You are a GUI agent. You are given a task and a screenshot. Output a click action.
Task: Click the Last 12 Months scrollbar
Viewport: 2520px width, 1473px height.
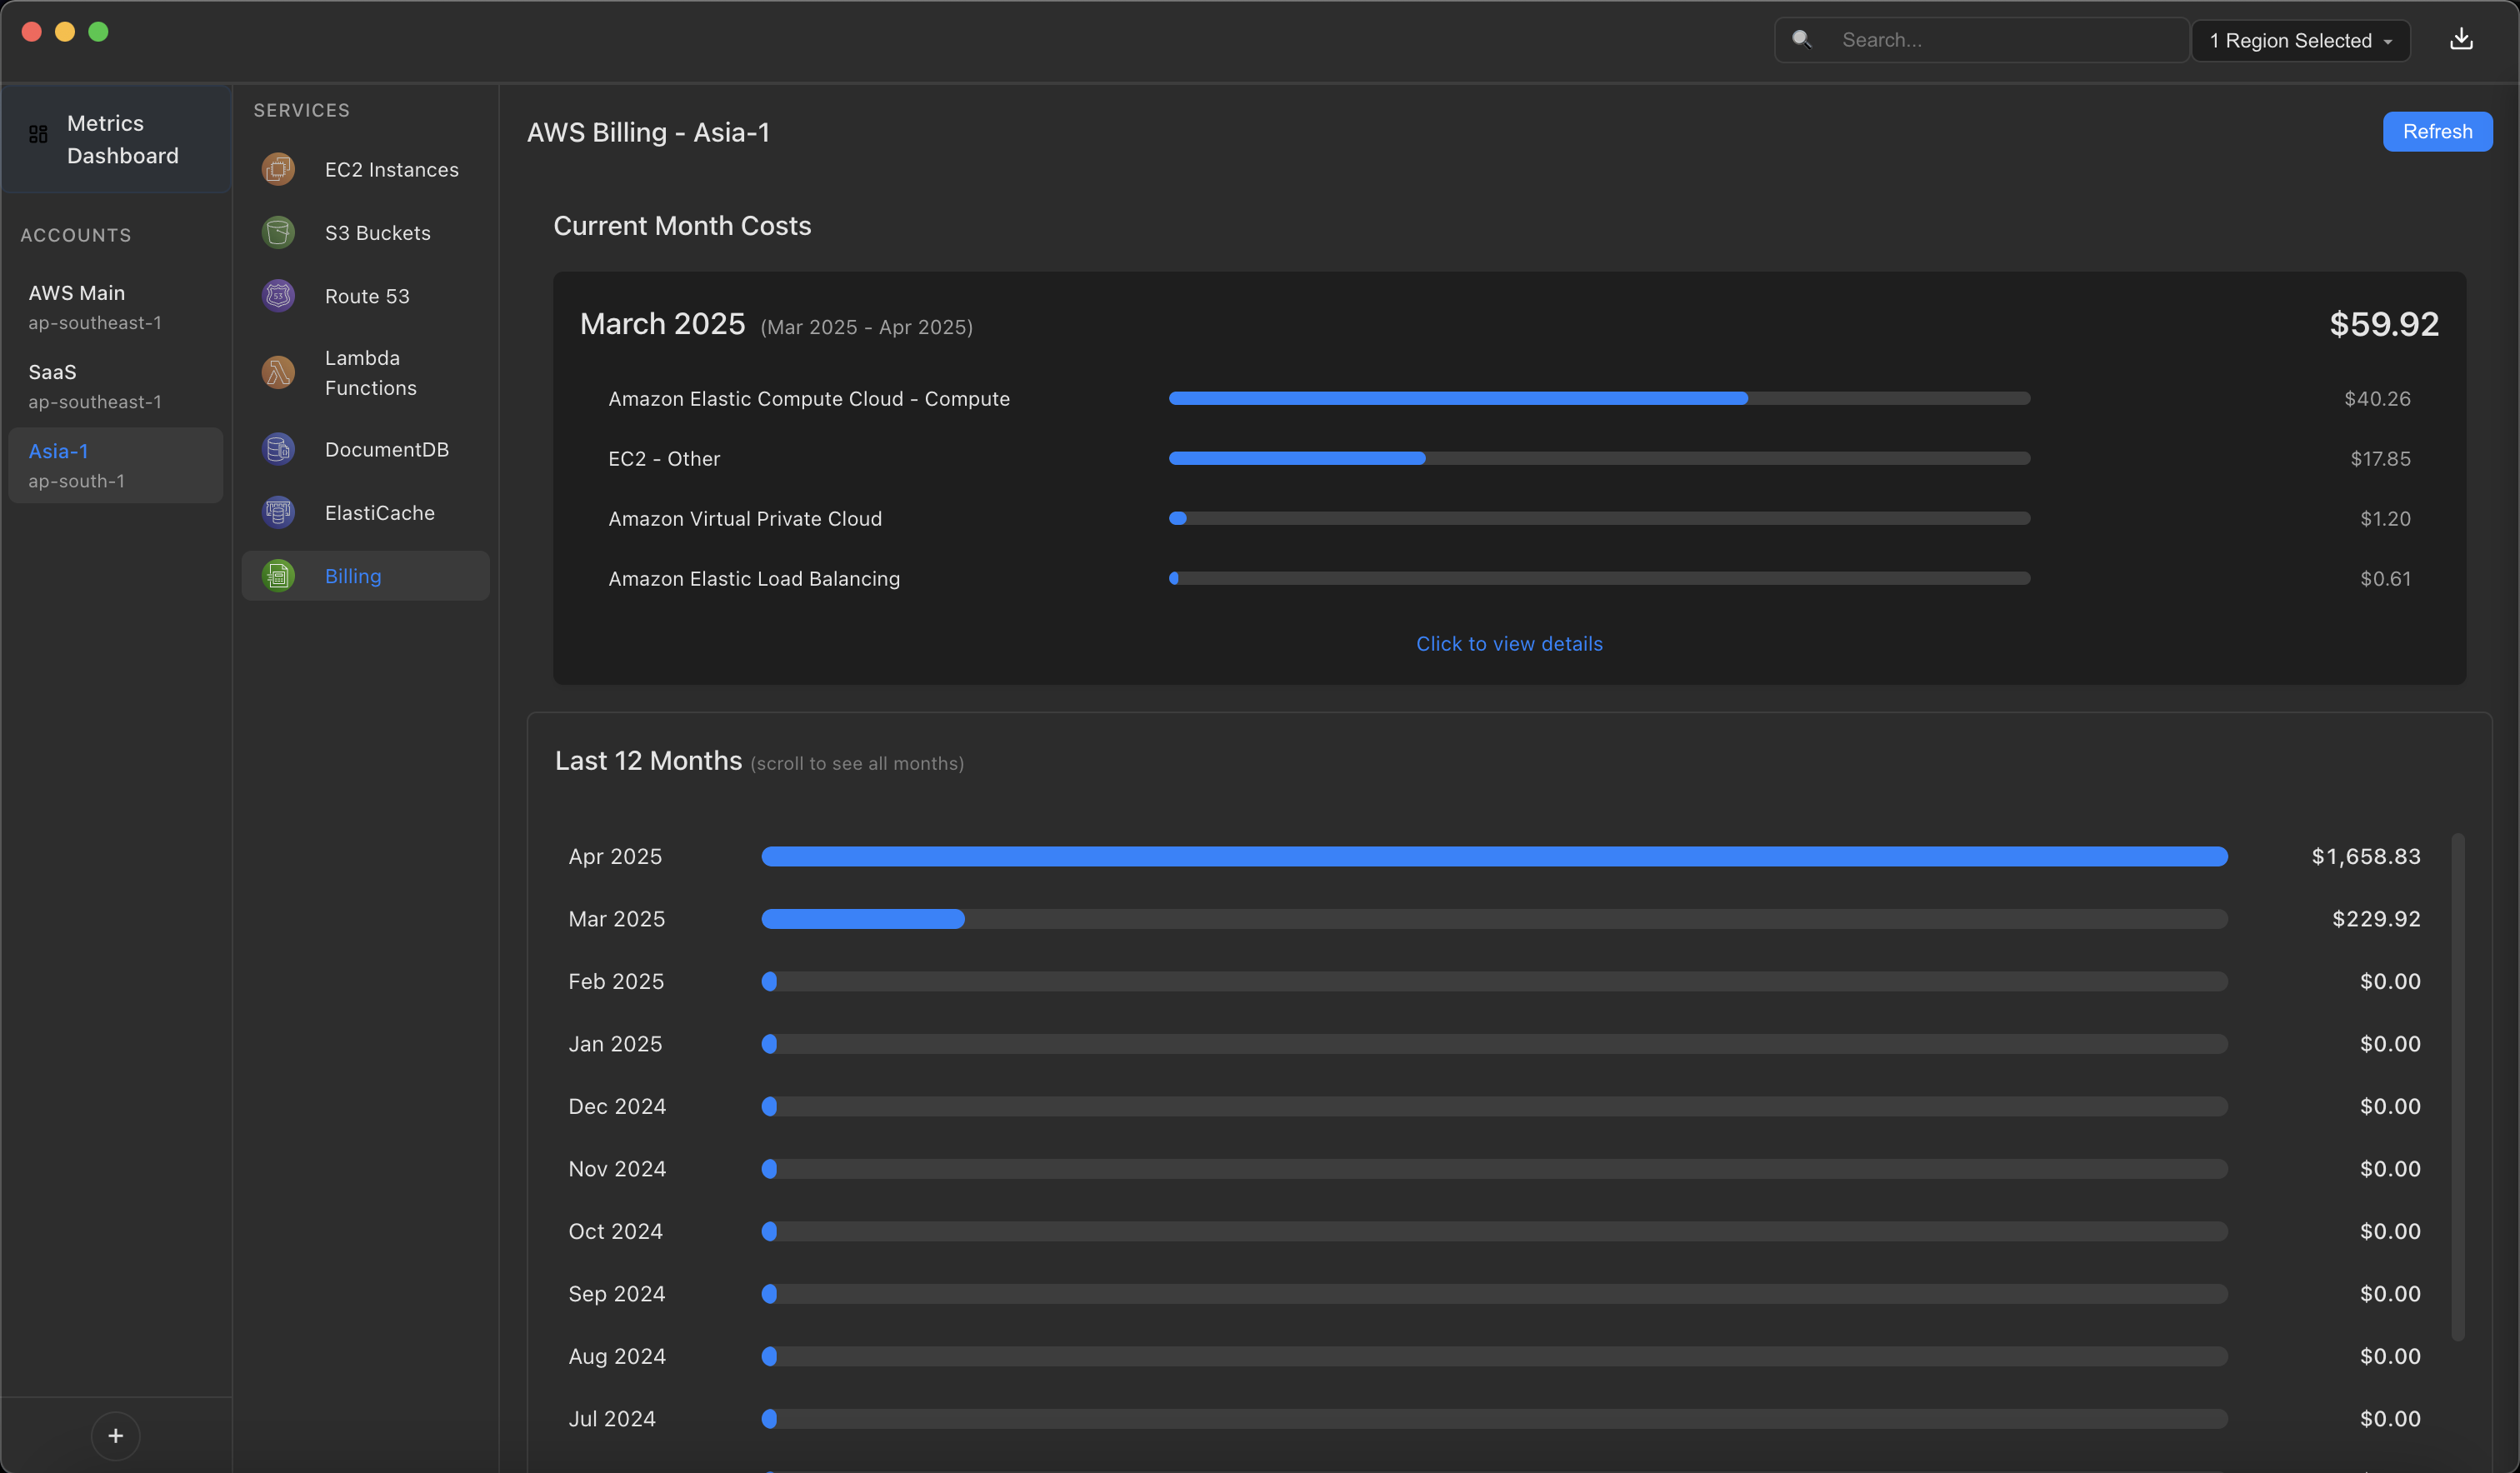point(2457,1086)
